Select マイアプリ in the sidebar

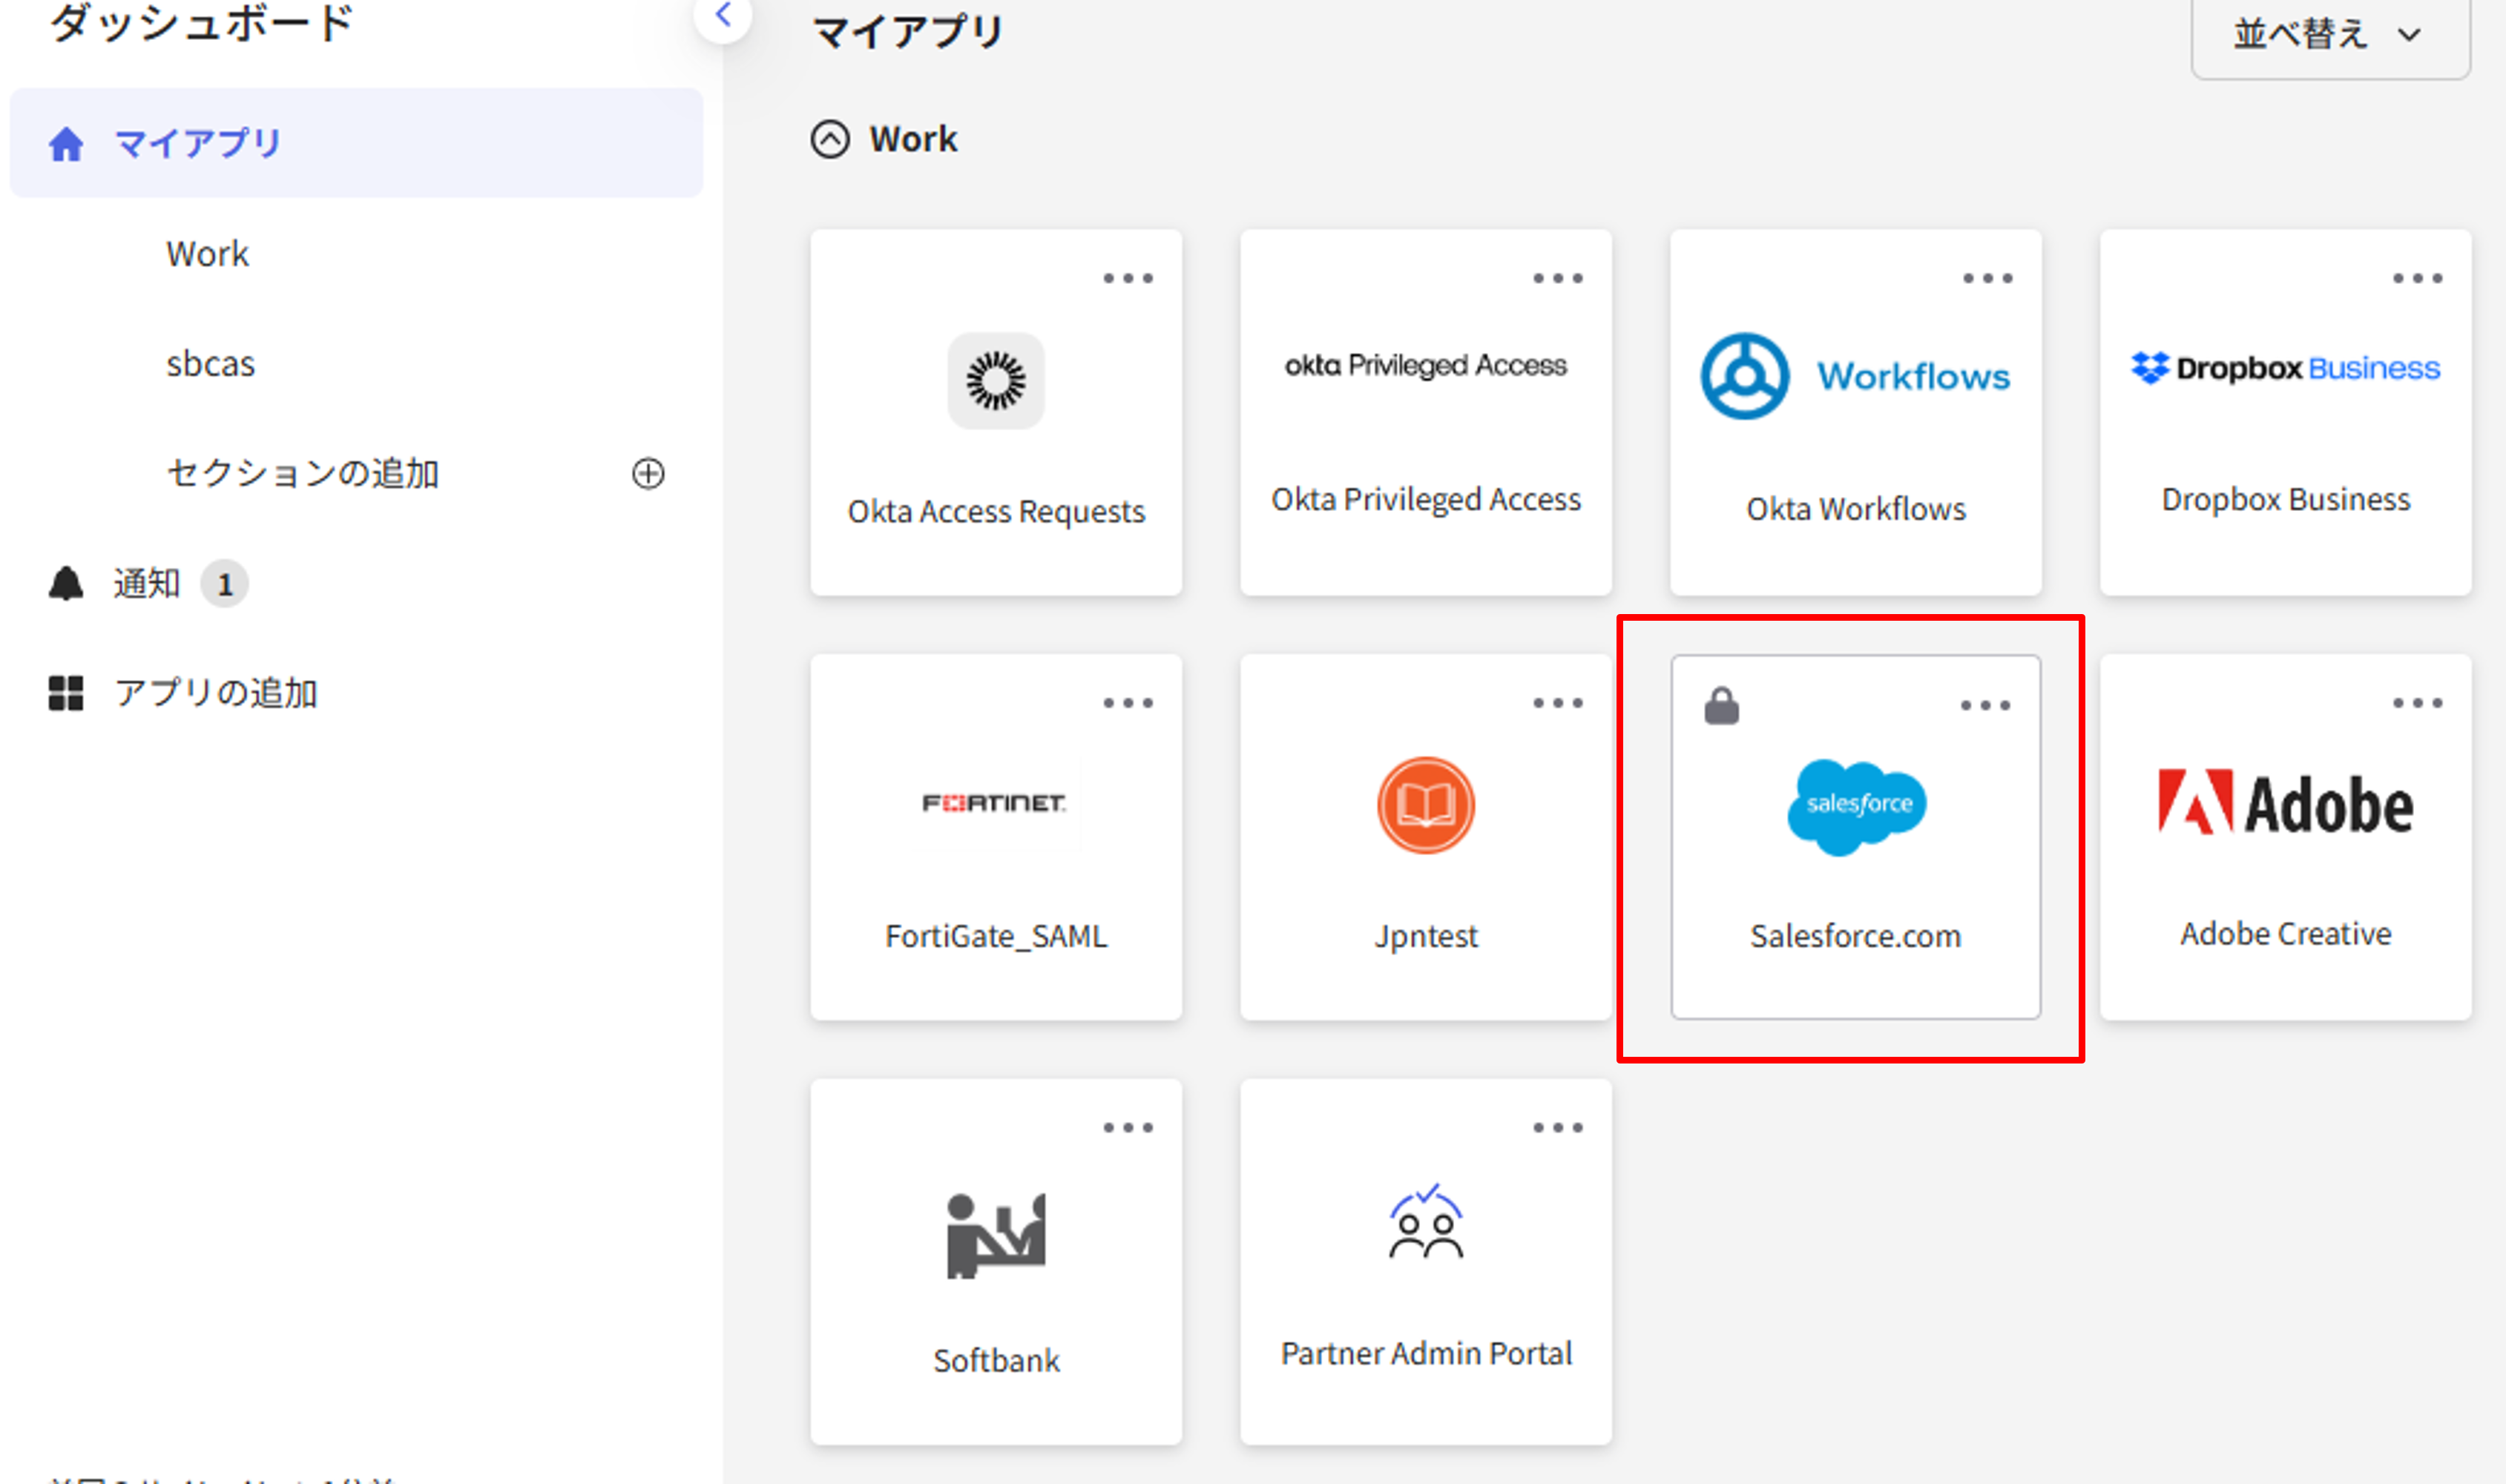pyautogui.click(x=197, y=143)
